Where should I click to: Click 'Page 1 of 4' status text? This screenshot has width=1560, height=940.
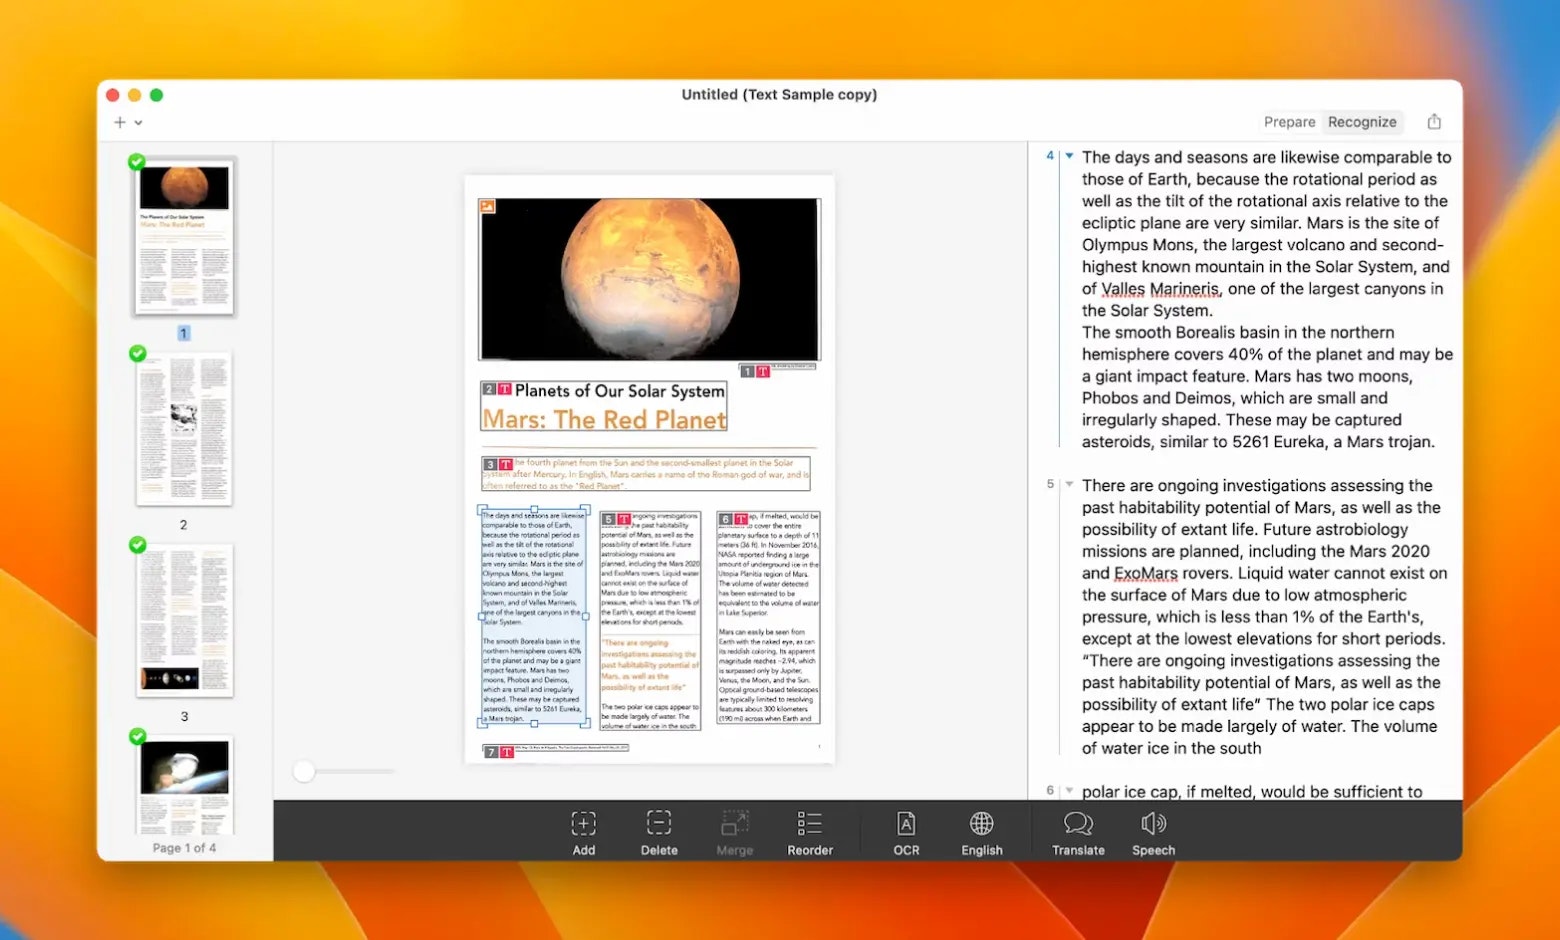tap(184, 848)
